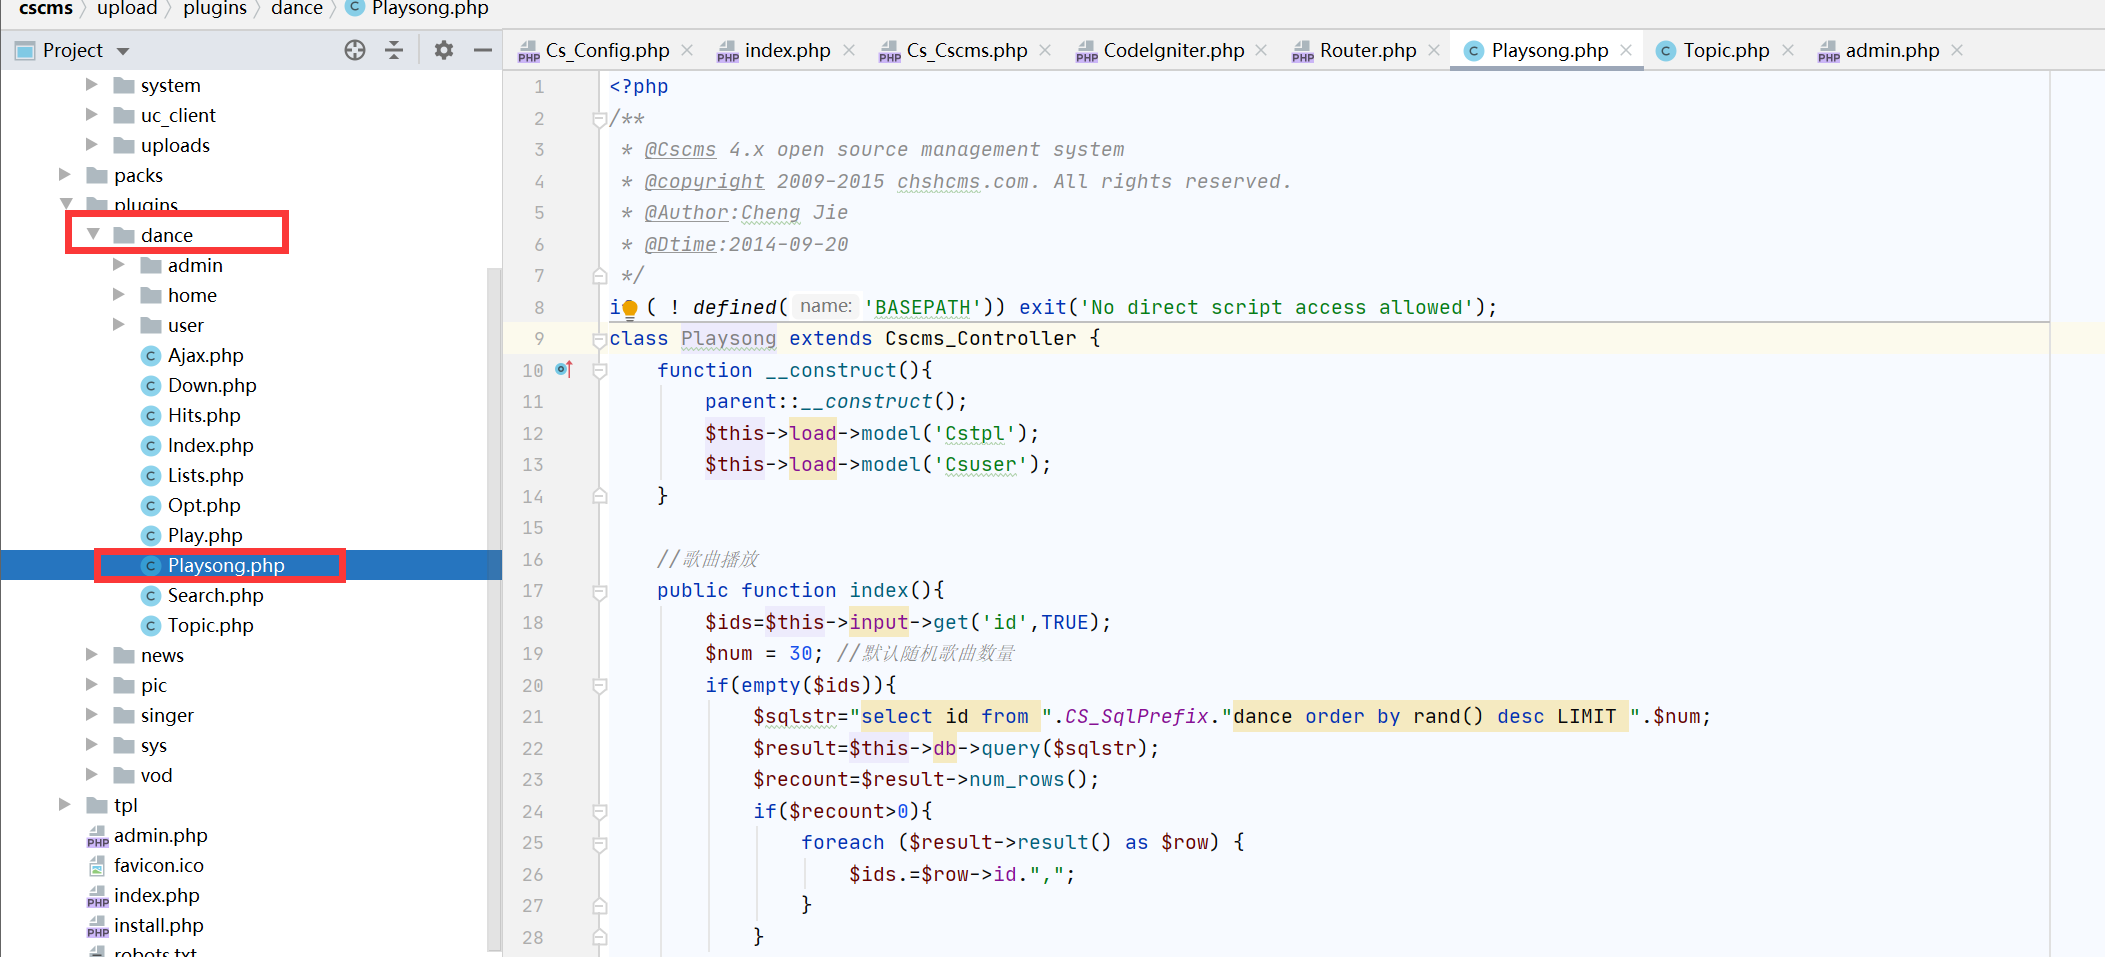The height and width of the screenshot is (957, 2105).
Task: Click the Cscms_Controller class name in code
Action: 980,339
